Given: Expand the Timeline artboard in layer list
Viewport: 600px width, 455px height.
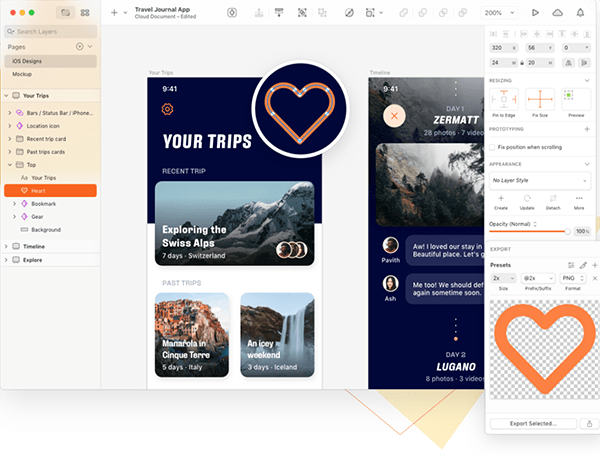Looking at the screenshot, I should pyautogui.click(x=7, y=246).
